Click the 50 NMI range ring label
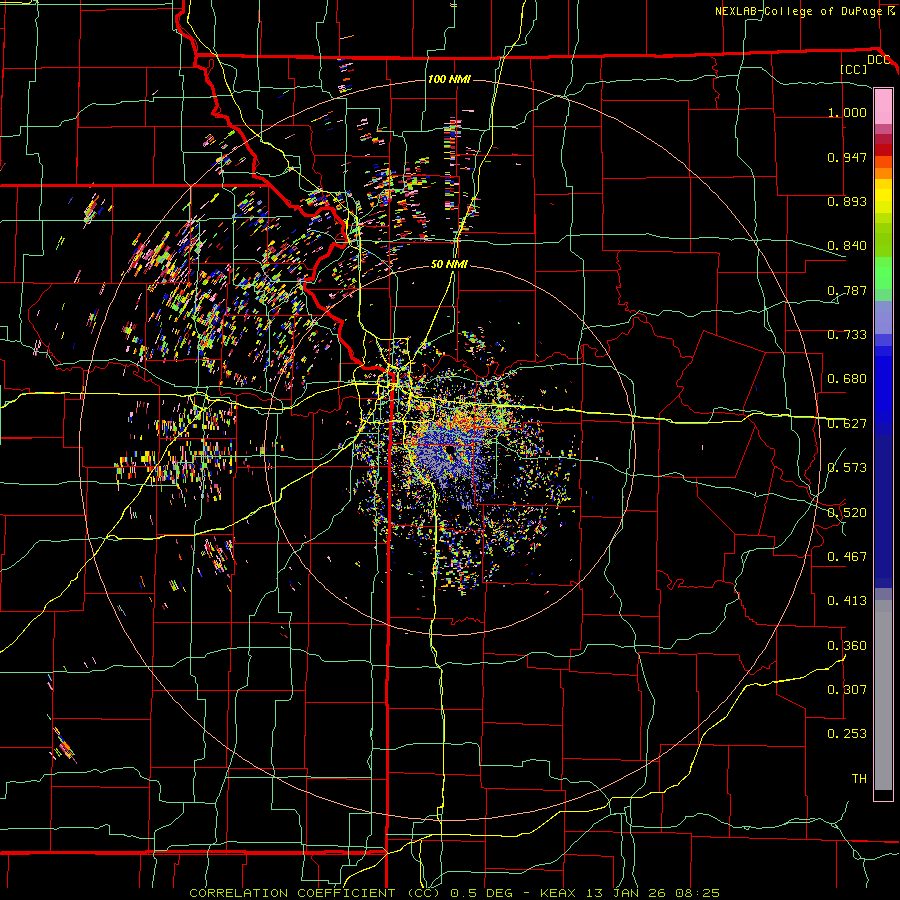Screen dimensions: 900x900 [449, 264]
